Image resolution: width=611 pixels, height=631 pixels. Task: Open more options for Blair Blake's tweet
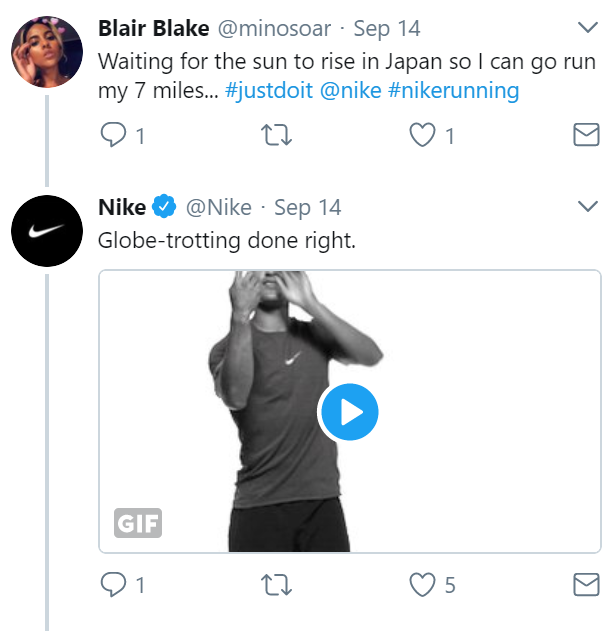(588, 27)
